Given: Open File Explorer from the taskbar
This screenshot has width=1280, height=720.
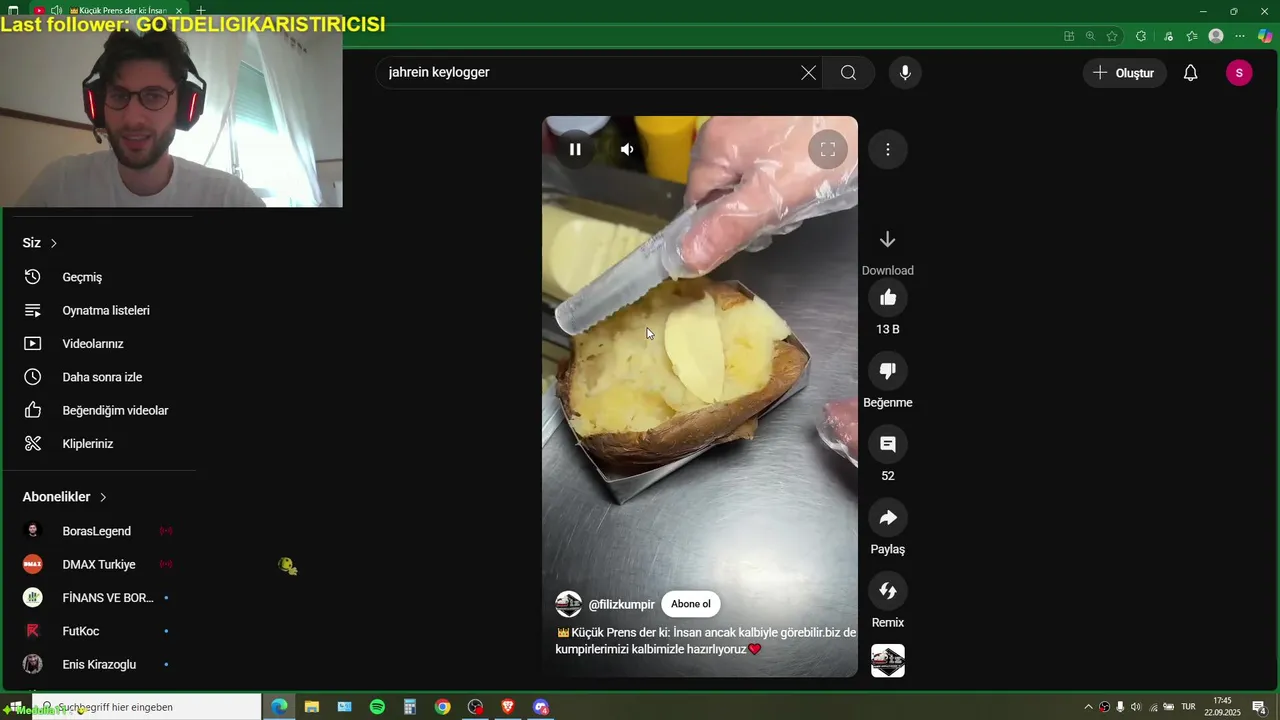Looking at the screenshot, I should pos(311,707).
